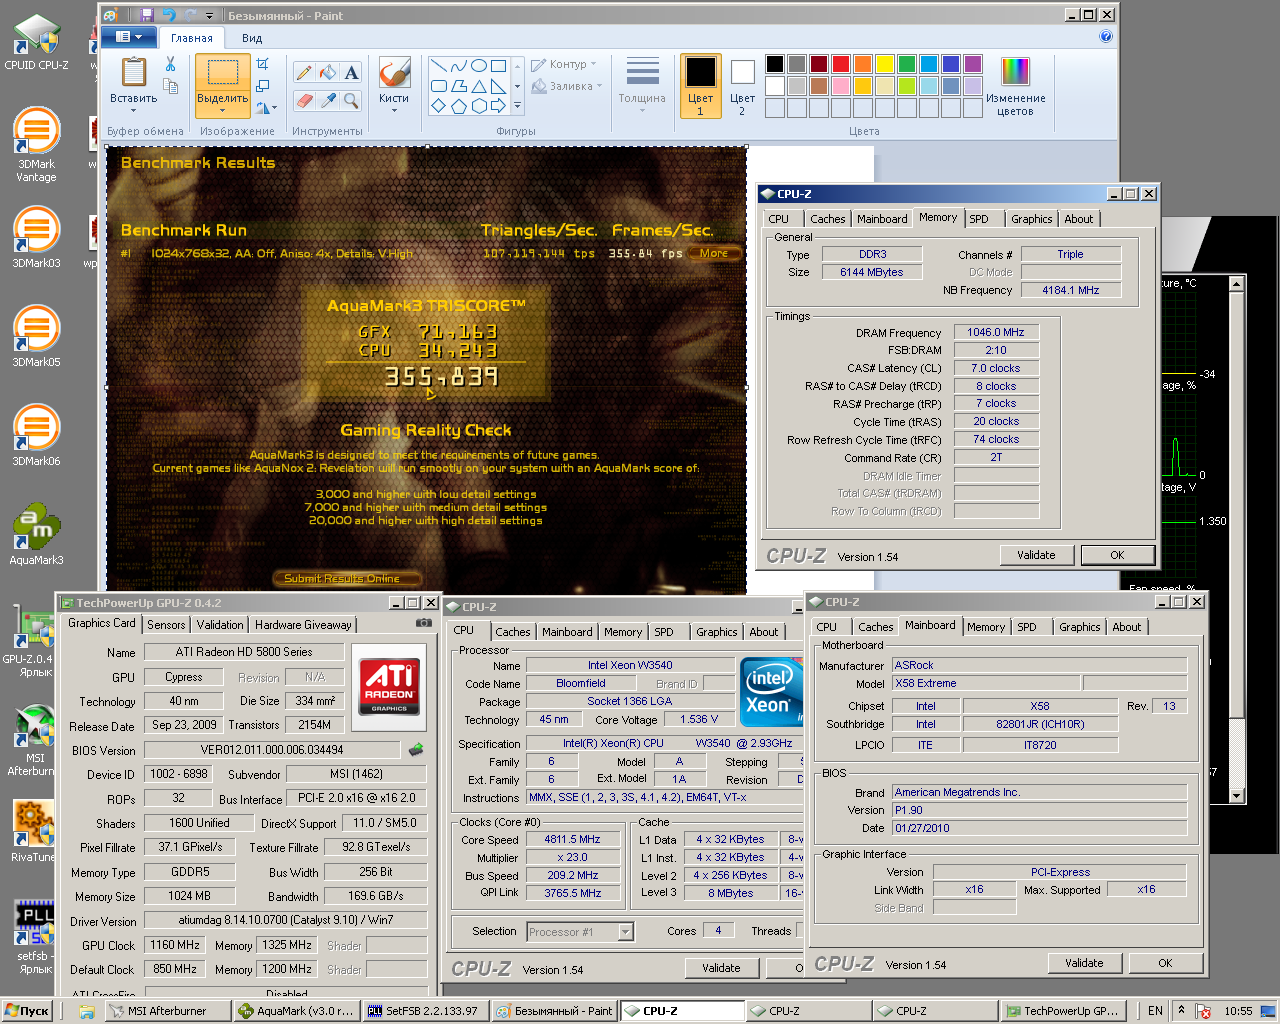Click the Пуск Start button
This screenshot has height=1024, width=1280.
(x=27, y=1011)
